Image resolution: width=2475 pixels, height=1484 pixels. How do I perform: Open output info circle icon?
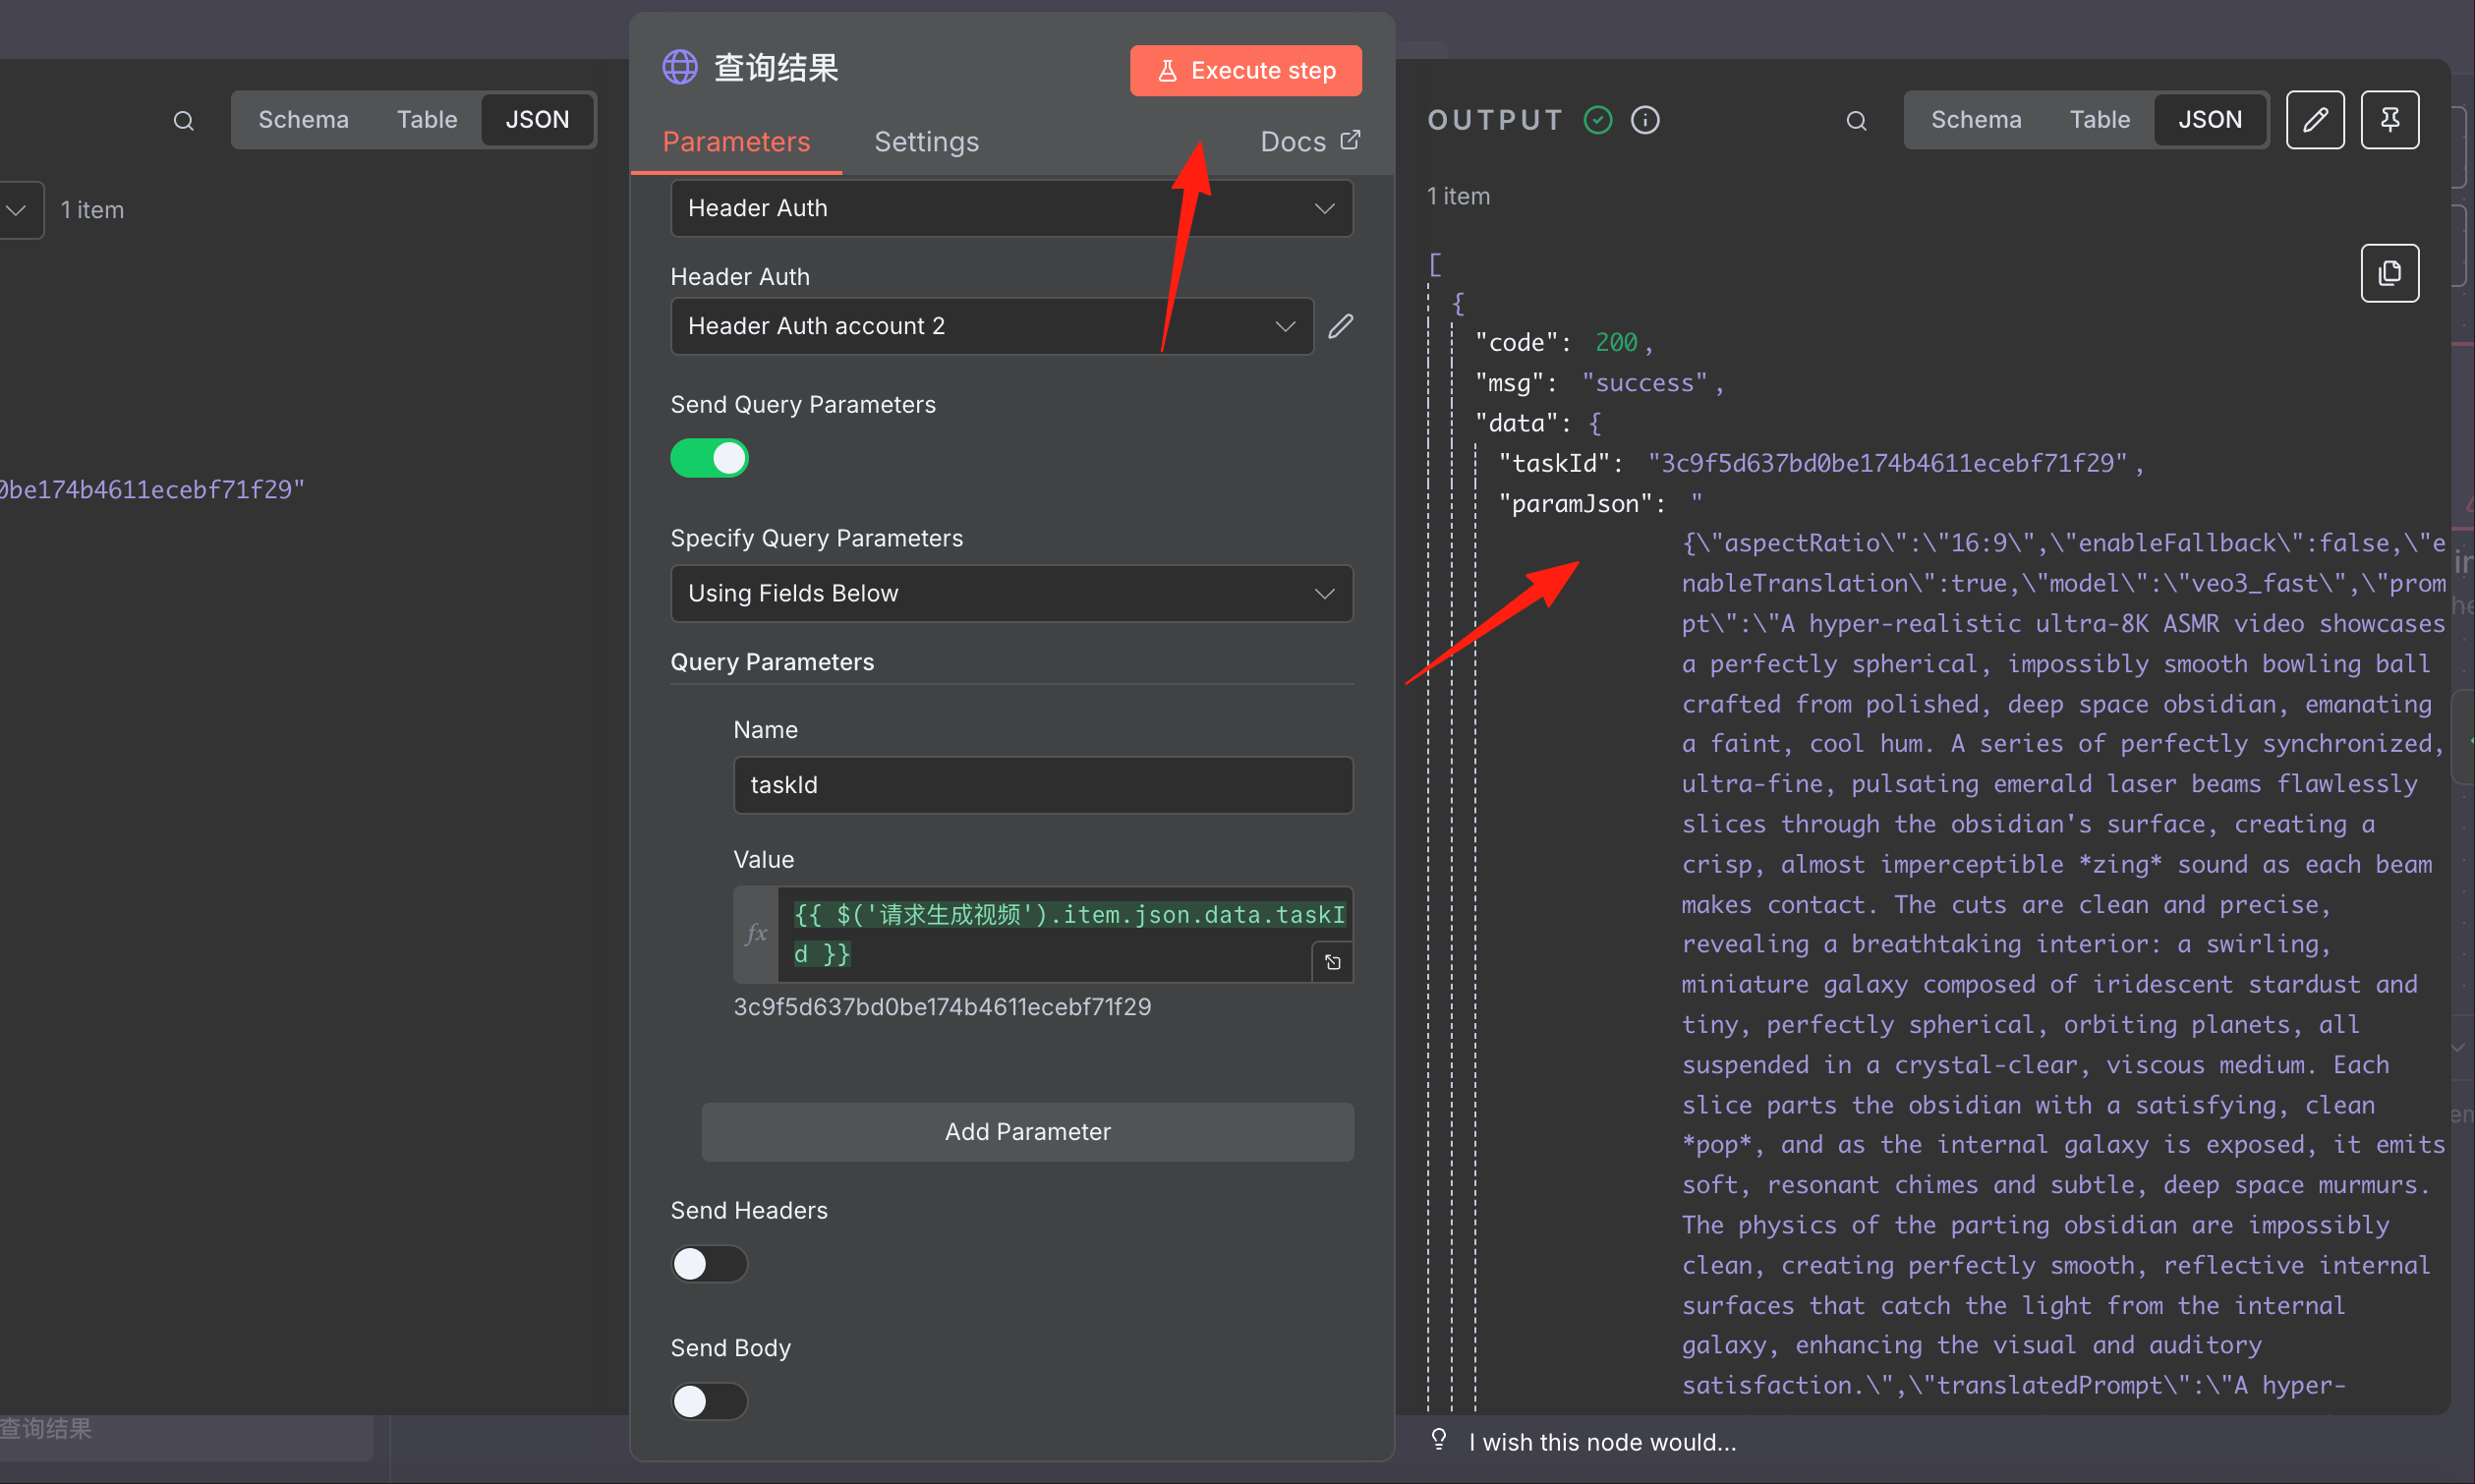point(1645,120)
